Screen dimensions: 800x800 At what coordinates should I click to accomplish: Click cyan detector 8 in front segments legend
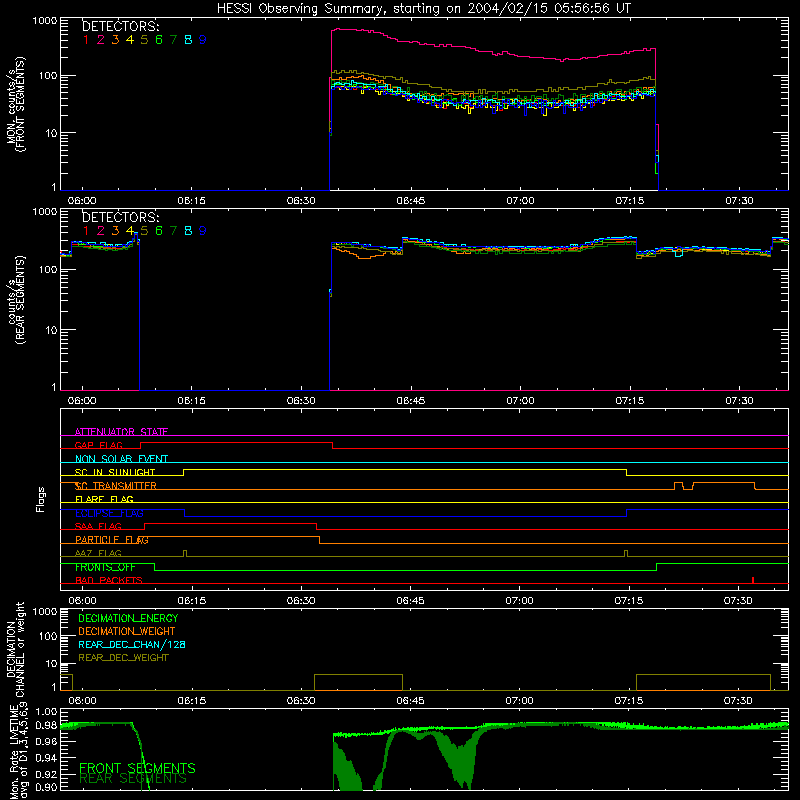point(188,40)
